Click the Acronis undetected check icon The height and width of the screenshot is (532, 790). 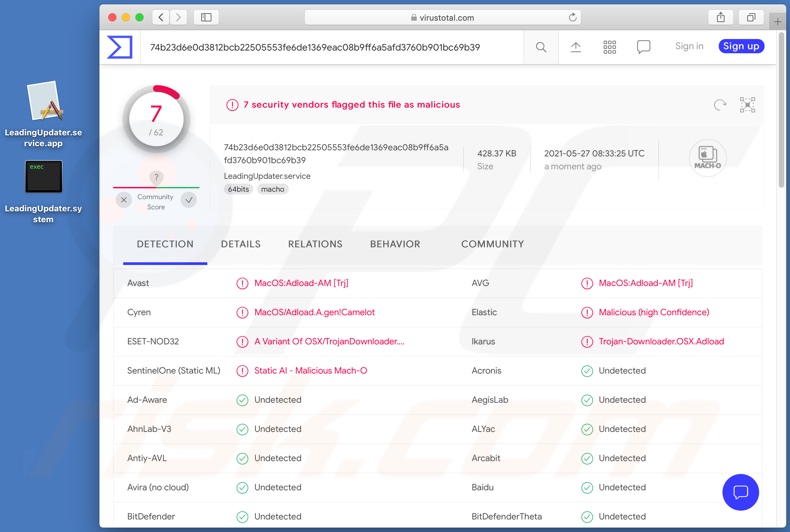click(587, 371)
